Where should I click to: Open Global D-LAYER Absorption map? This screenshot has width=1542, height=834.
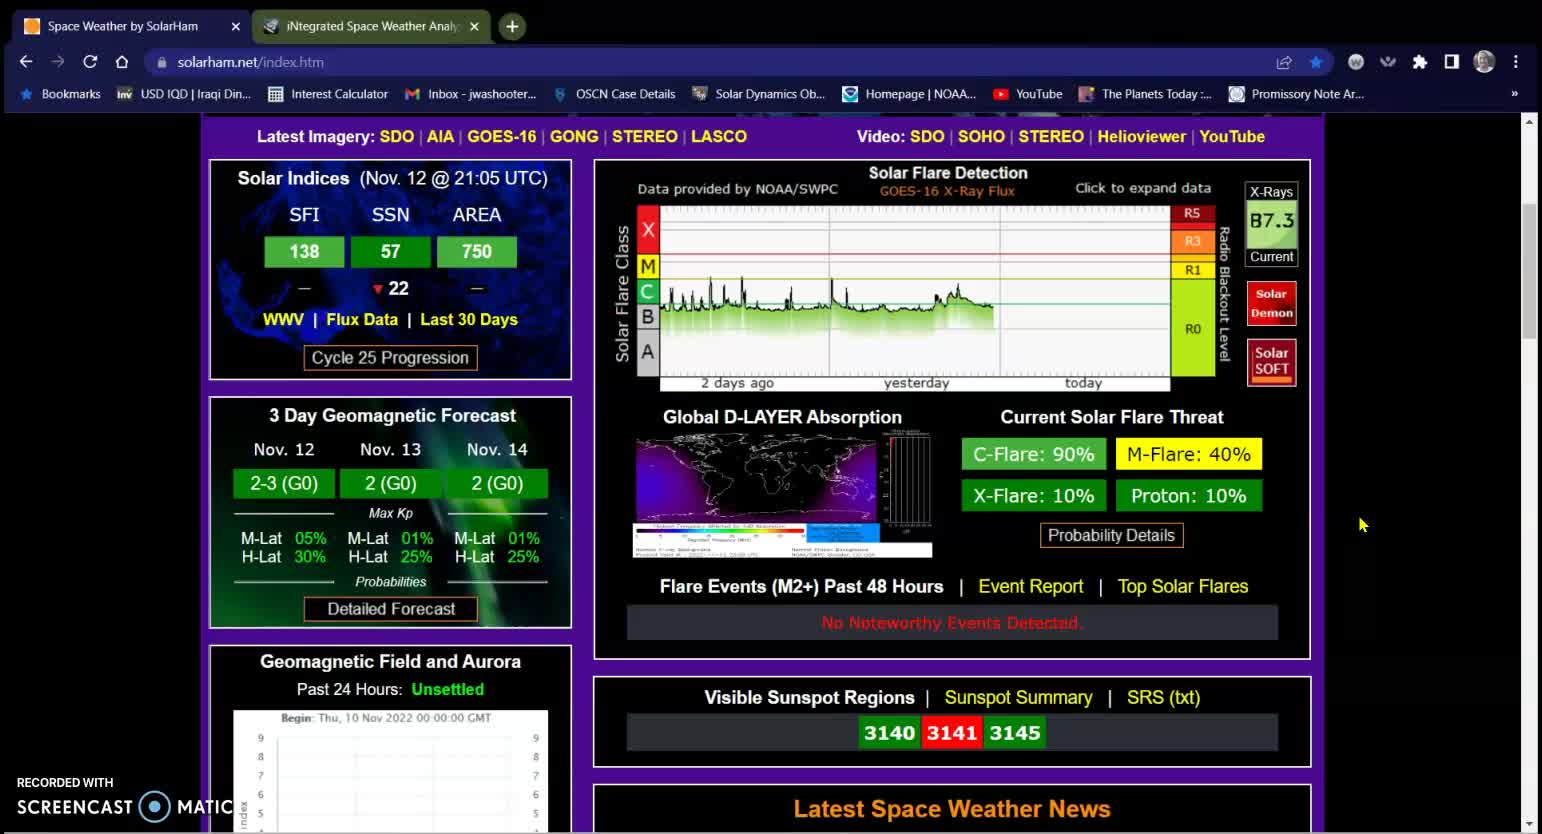(x=783, y=494)
